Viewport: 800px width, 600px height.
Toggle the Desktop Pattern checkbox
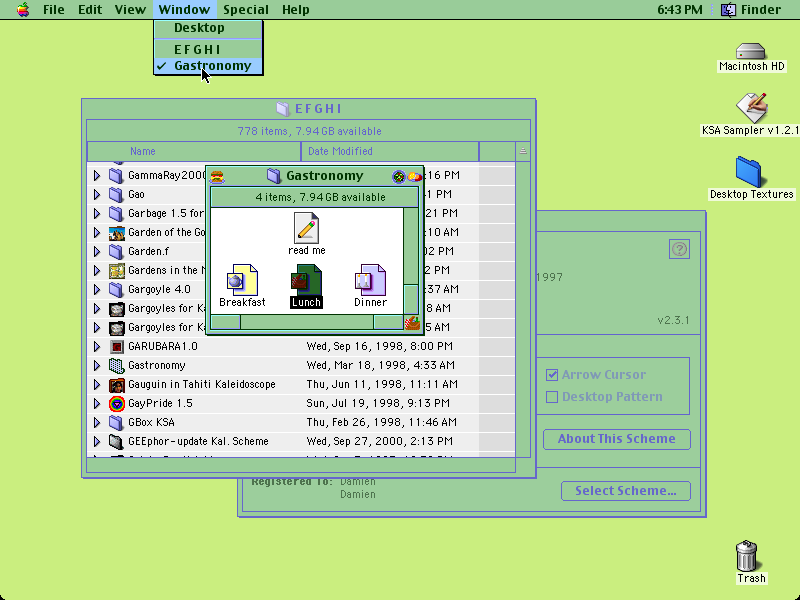click(552, 397)
